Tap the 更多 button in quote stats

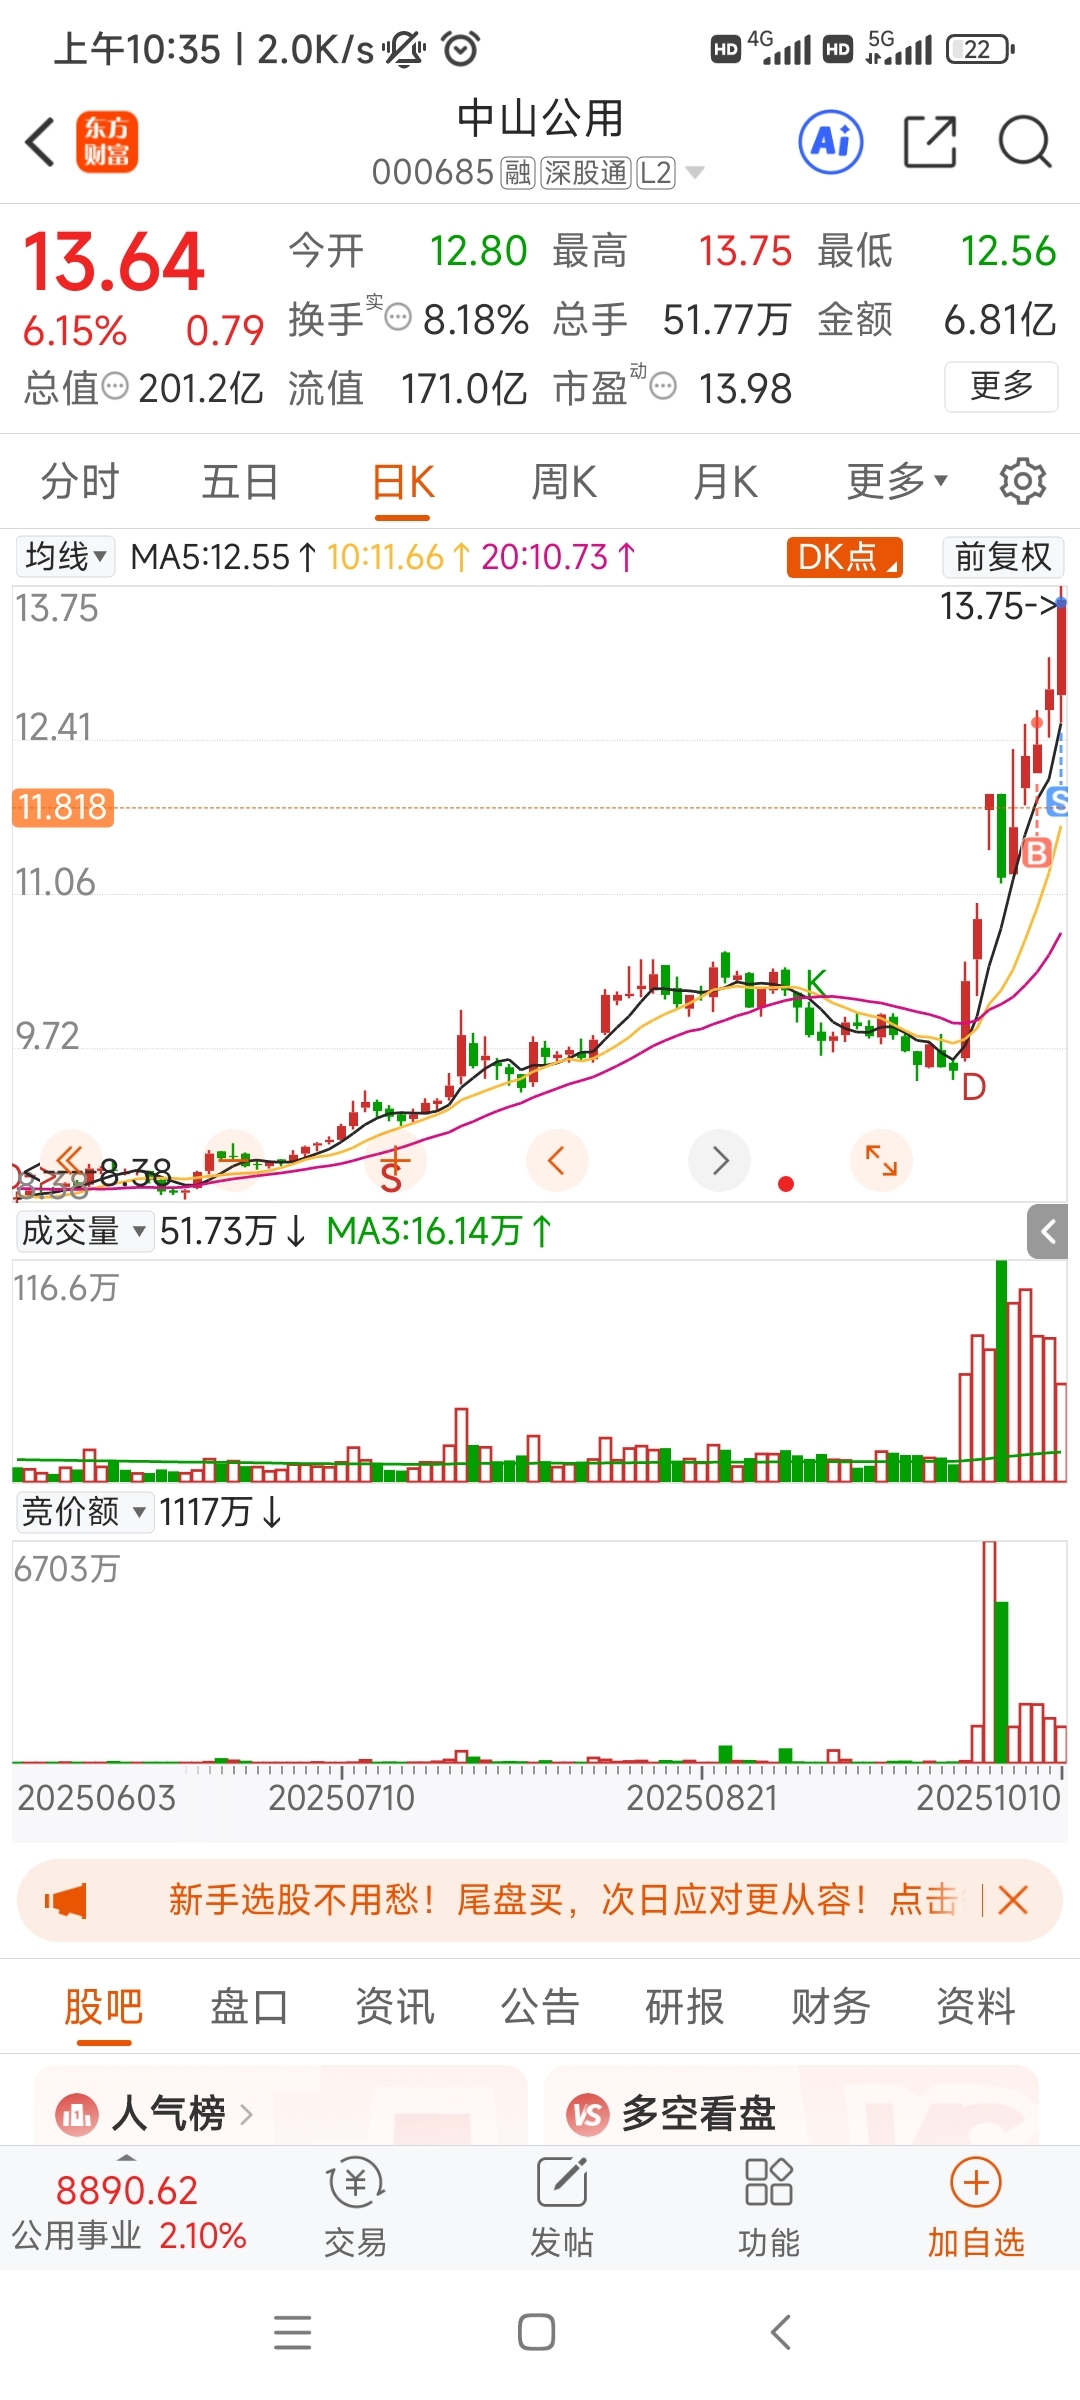point(1001,387)
